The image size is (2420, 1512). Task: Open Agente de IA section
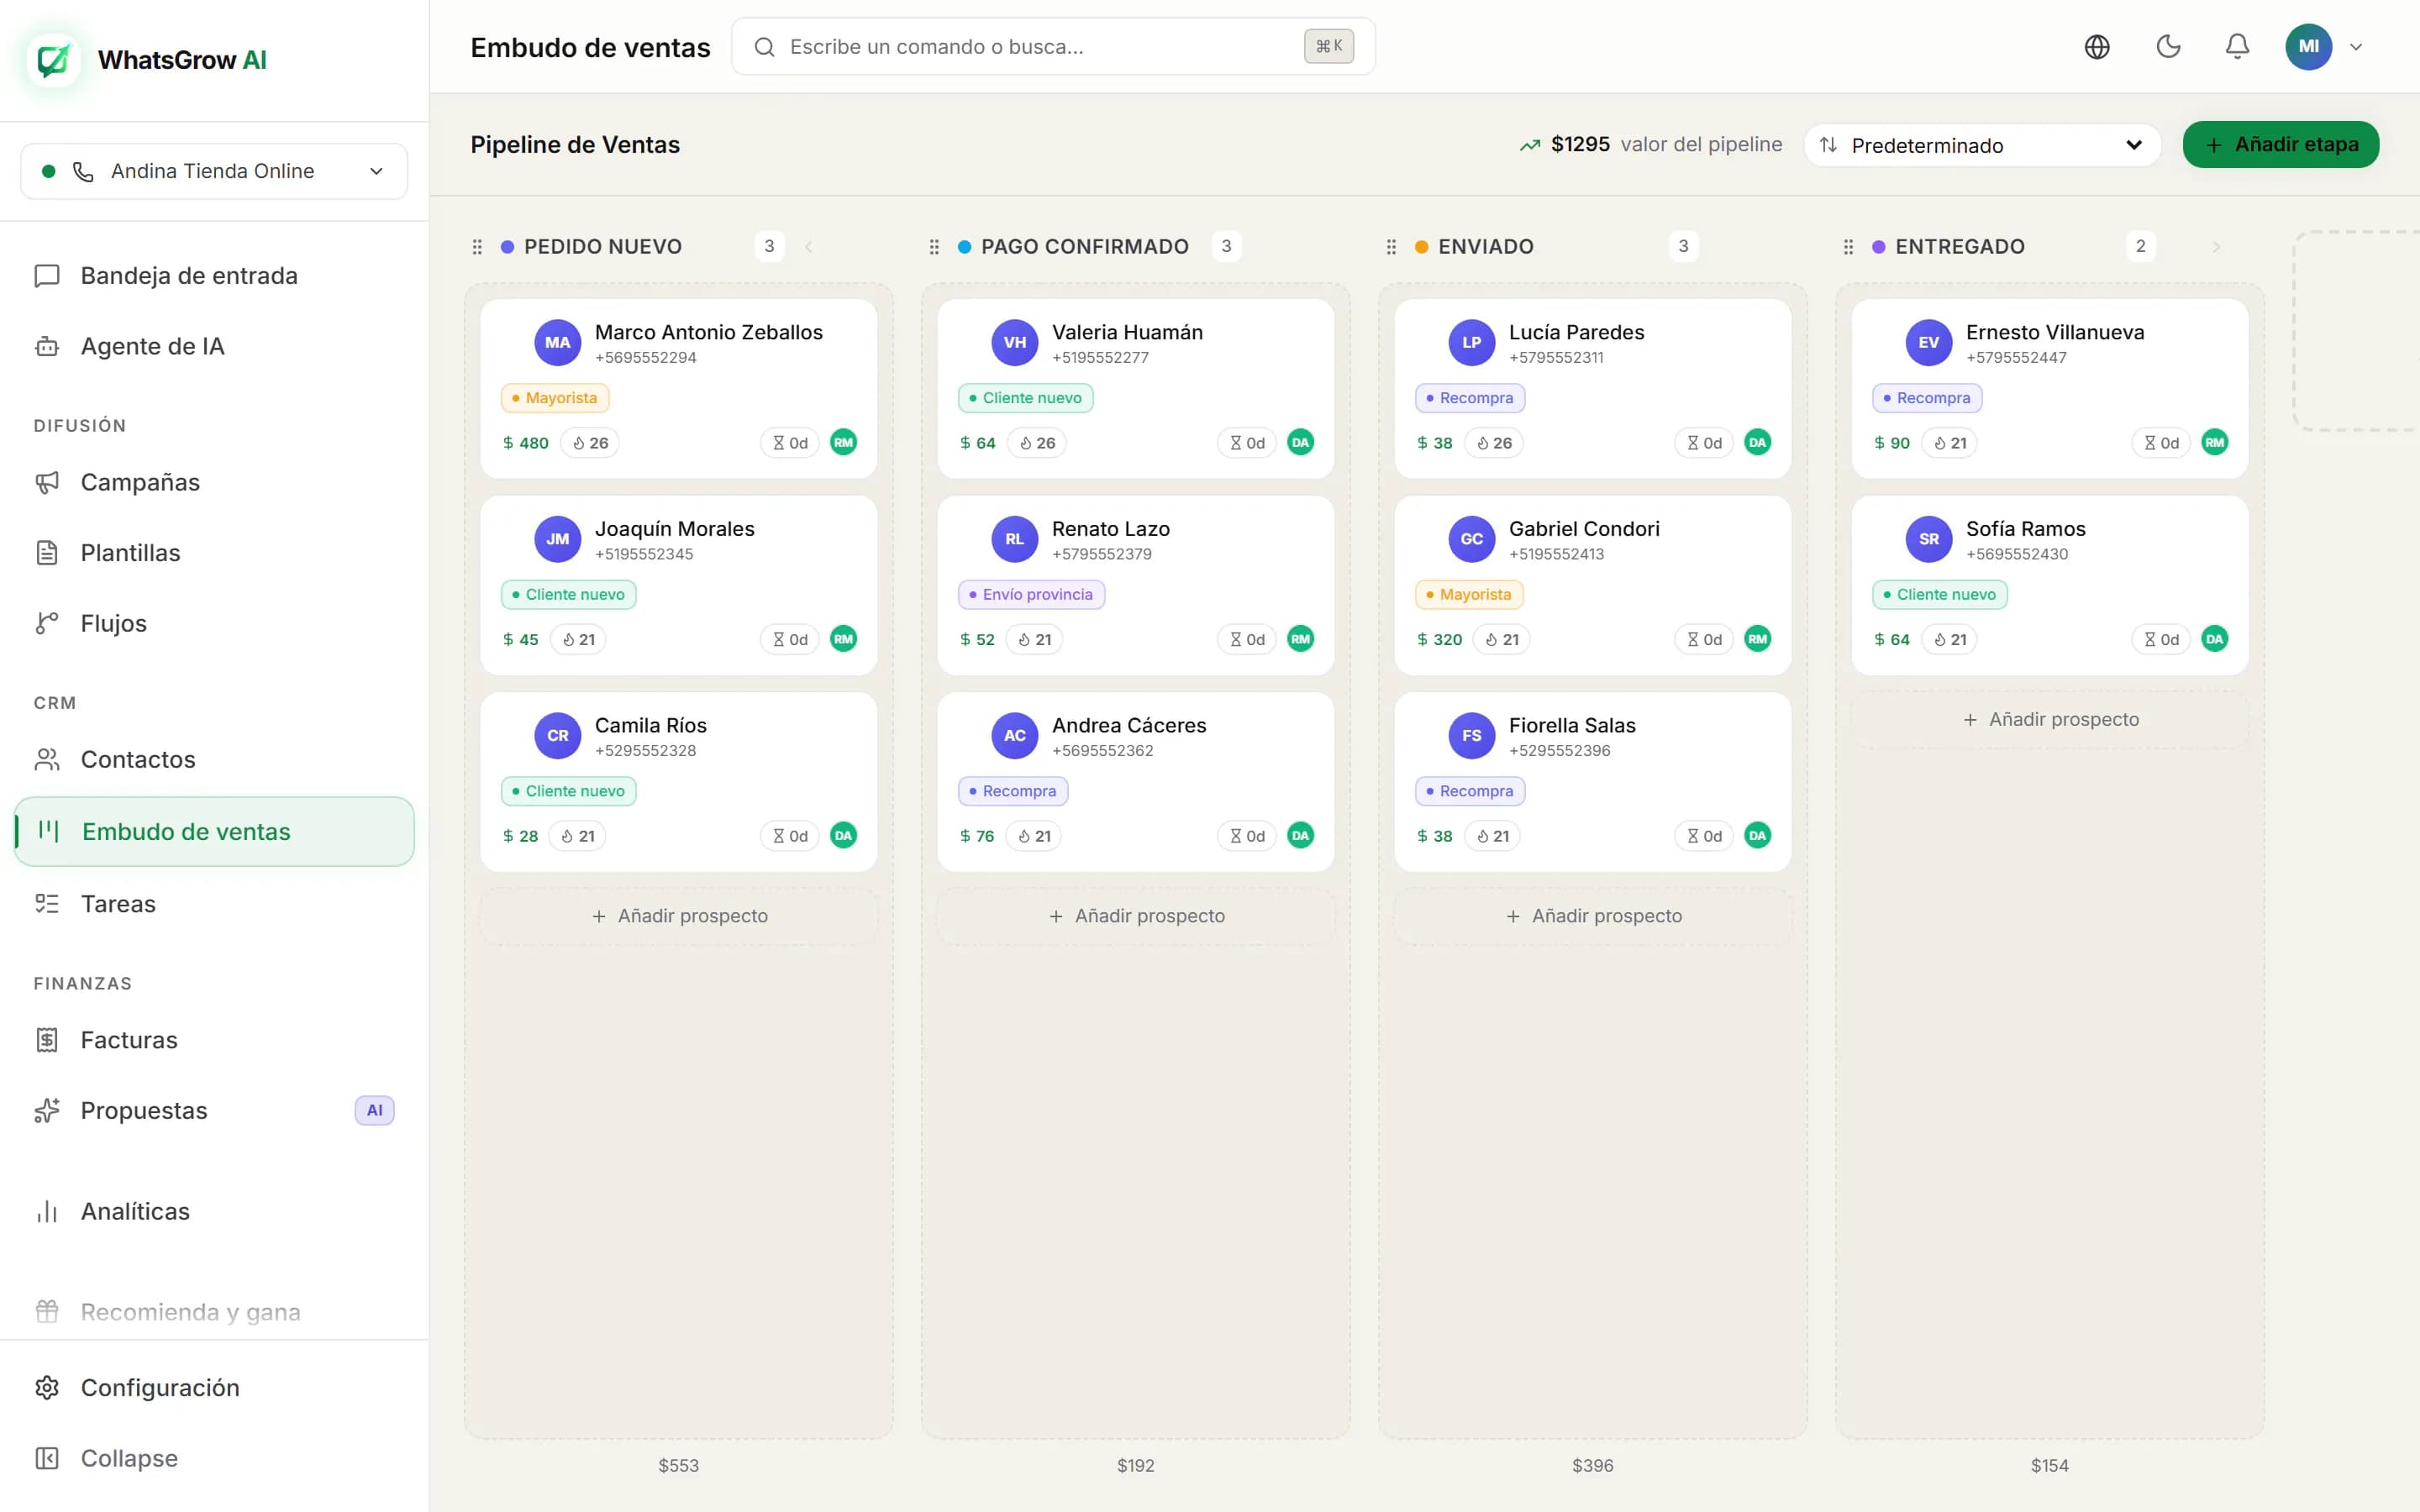click(214, 346)
